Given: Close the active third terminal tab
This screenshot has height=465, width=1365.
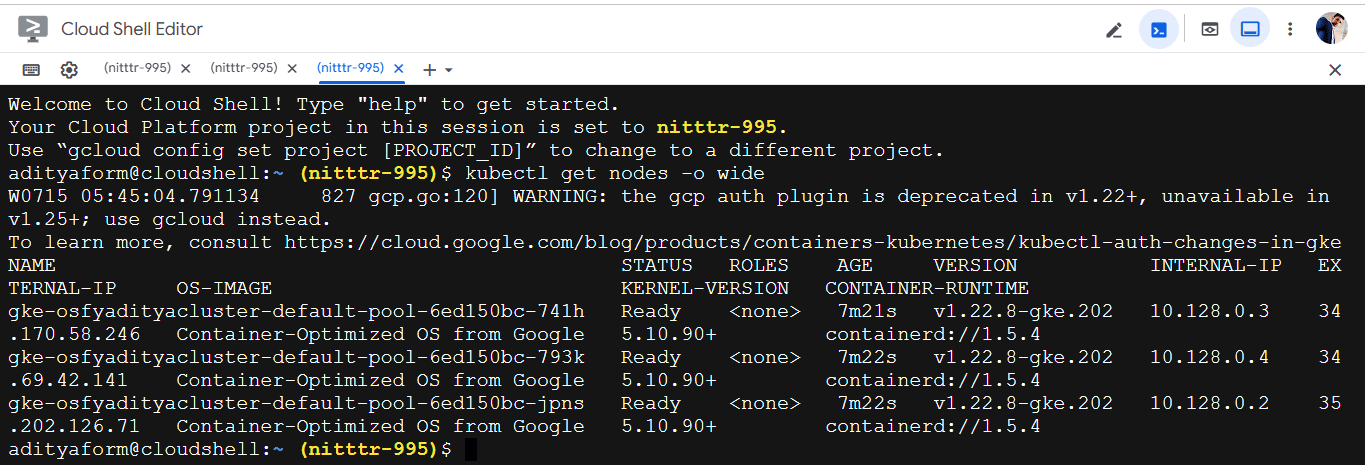Looking at the screenshot, I should pos(399,69).
